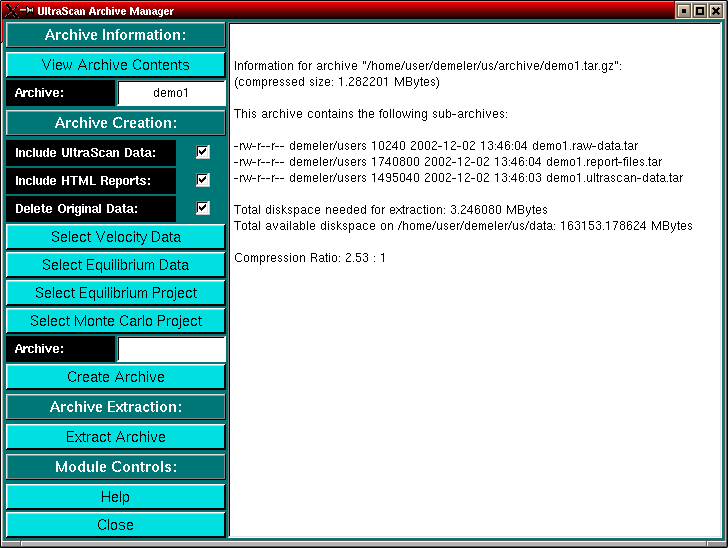728x548 pixels.
Task: Maximize the Archive Manager window
Action: click(699, 10)
